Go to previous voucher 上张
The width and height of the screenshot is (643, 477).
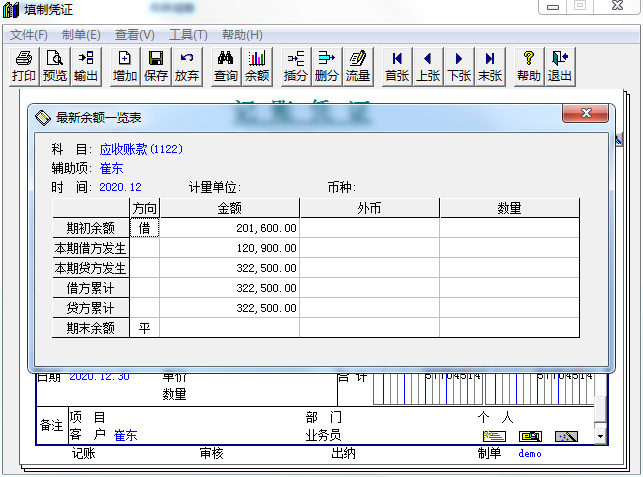(x=428, y=66)
